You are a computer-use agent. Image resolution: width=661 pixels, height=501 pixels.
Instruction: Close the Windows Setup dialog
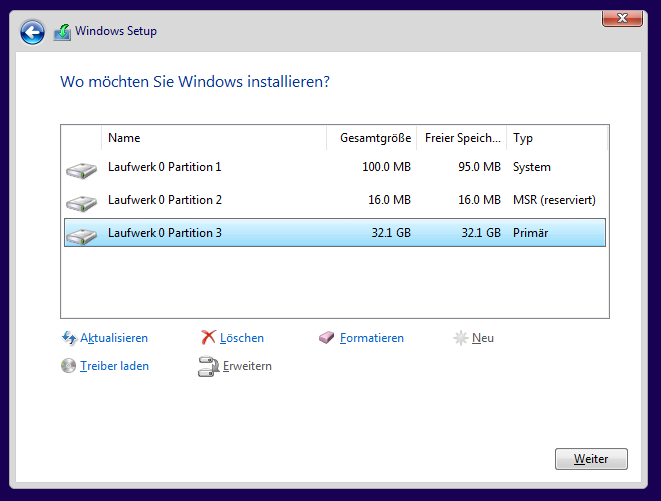click(622, 18)
